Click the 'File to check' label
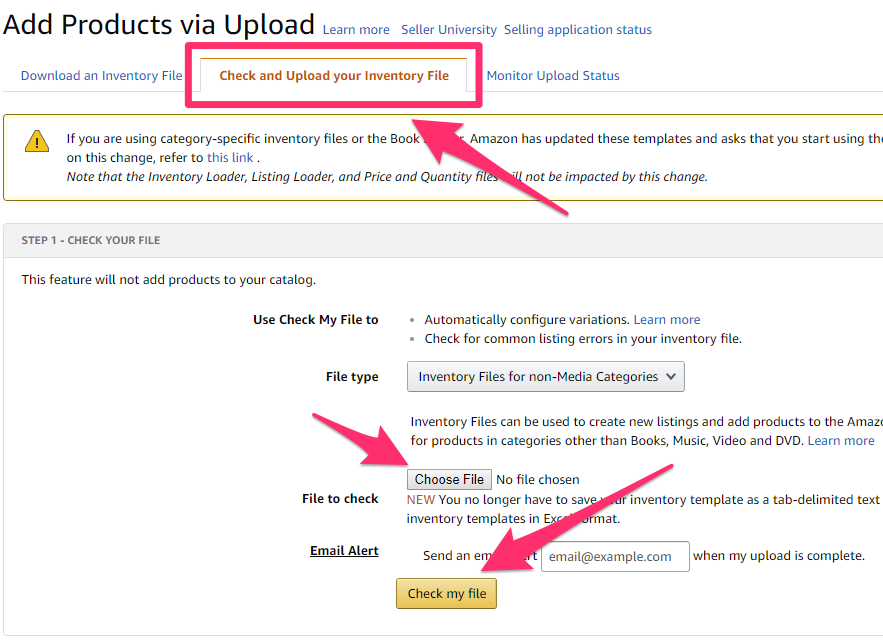Viewport: 883px width, 640px height. [x=340, y=499]
